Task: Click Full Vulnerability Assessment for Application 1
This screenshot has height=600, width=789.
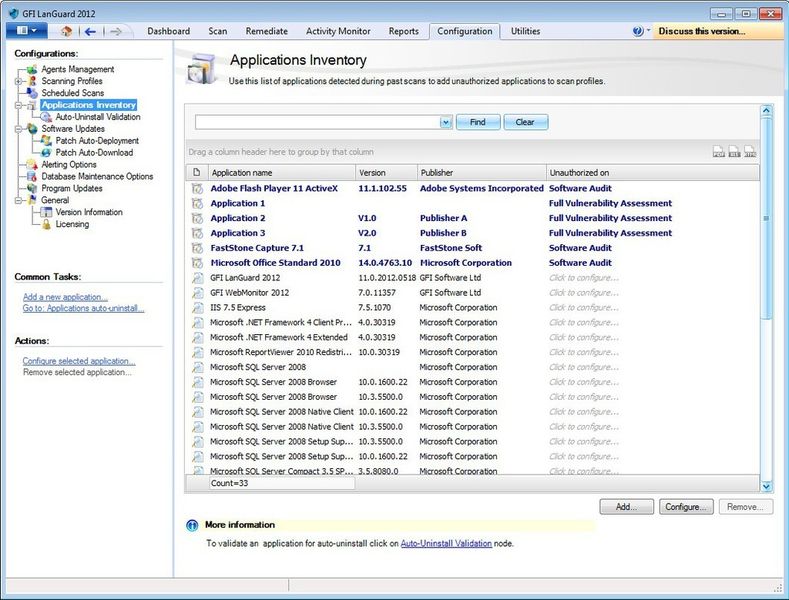Action: [x=610, y=203]
